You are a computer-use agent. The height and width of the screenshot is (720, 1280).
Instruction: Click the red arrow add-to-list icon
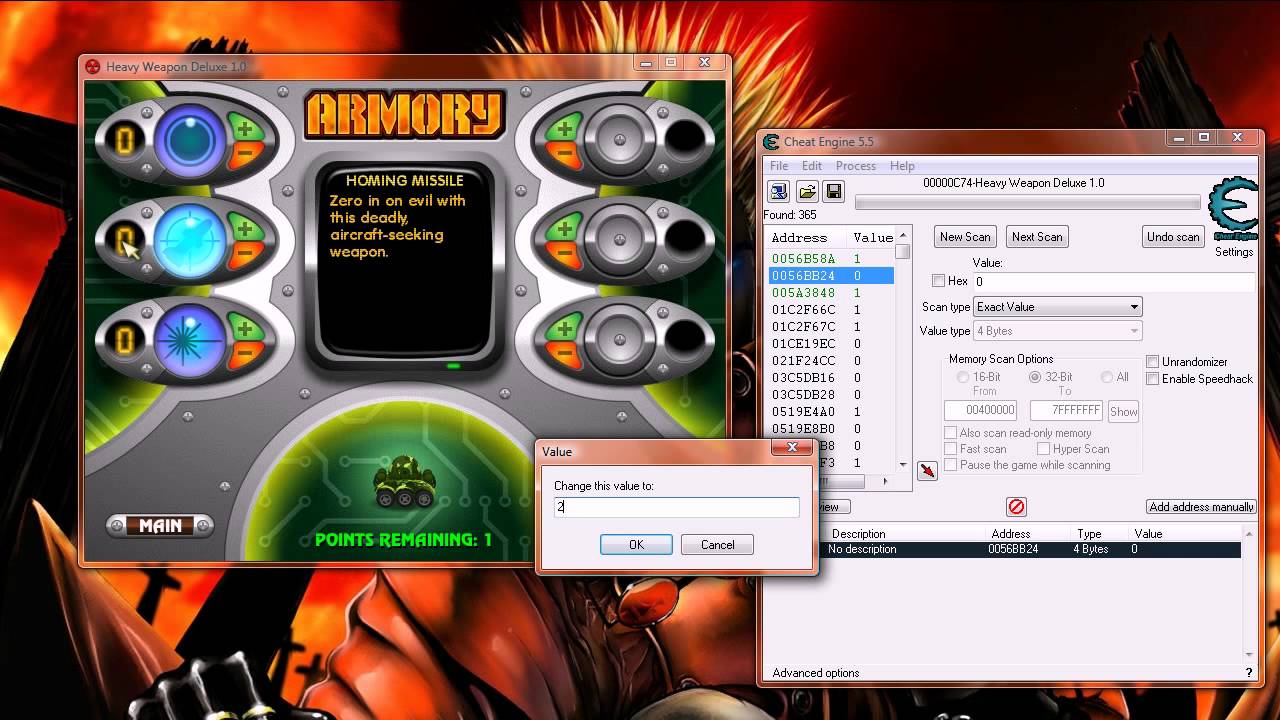click(x=927, y=470)
